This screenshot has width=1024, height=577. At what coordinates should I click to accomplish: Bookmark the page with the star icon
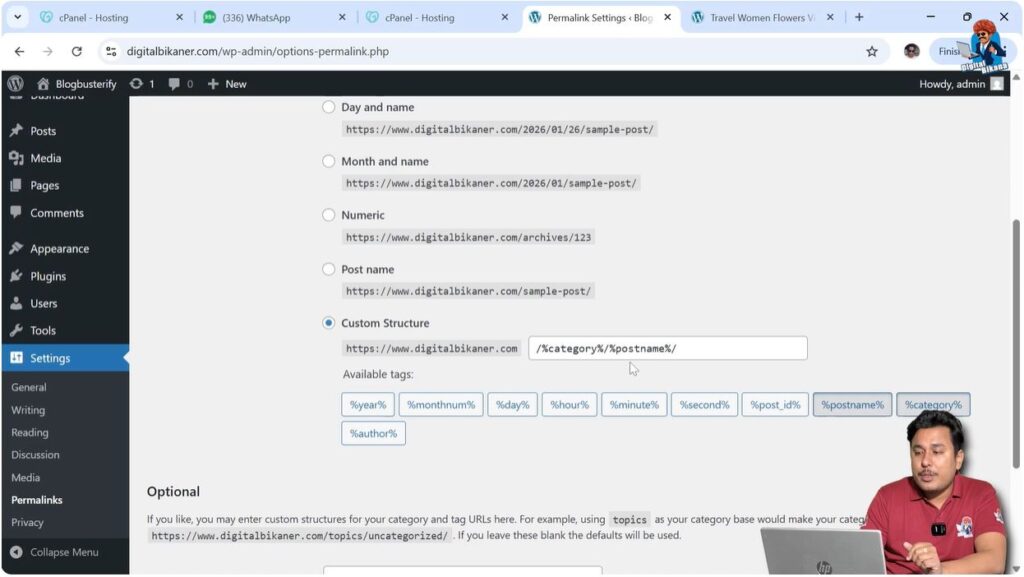[871, 51]
